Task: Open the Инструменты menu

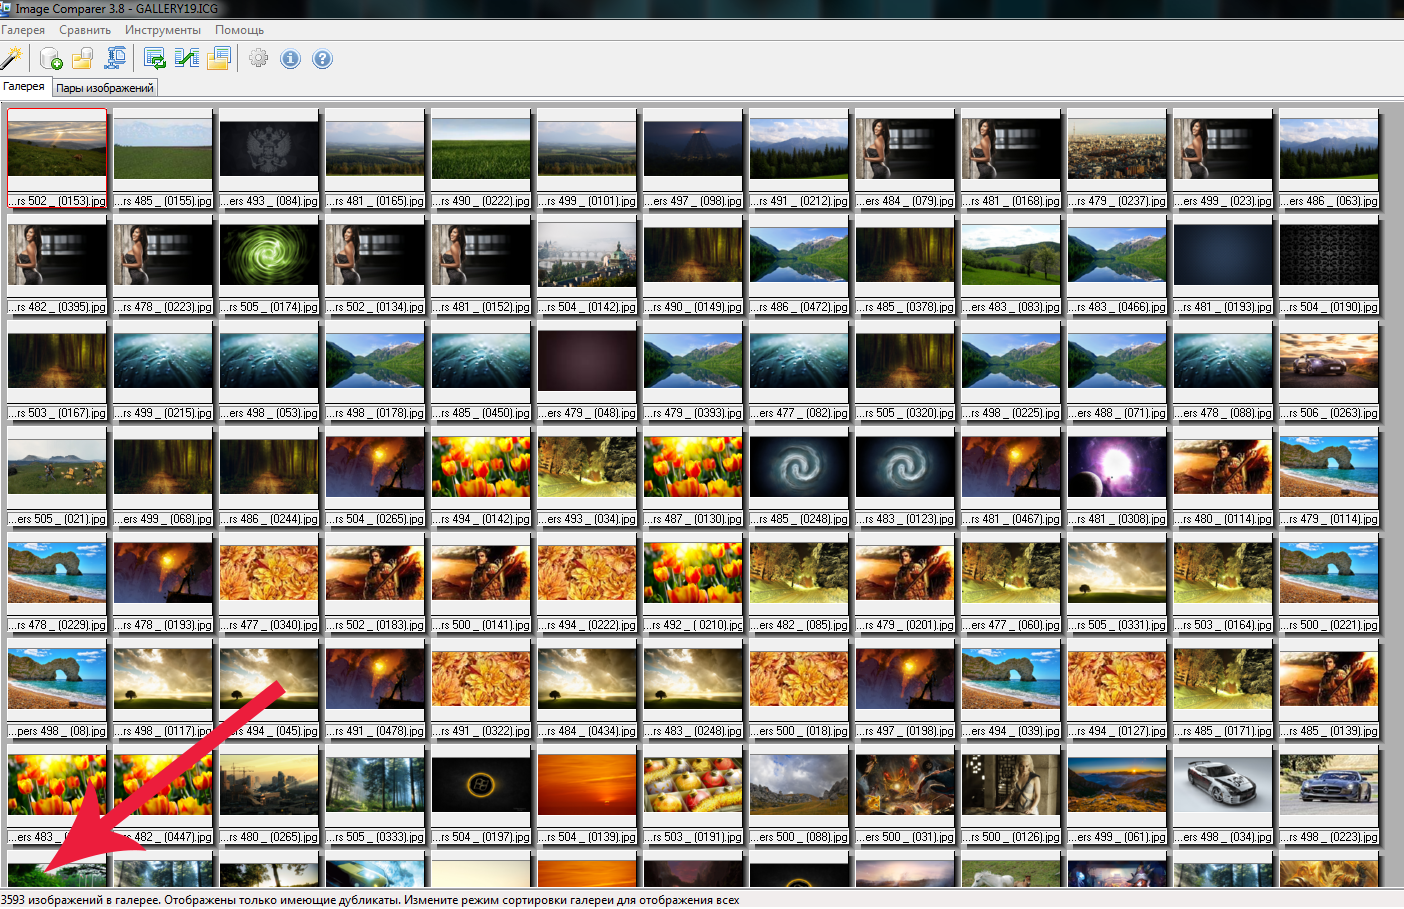Action: point(162,30)
